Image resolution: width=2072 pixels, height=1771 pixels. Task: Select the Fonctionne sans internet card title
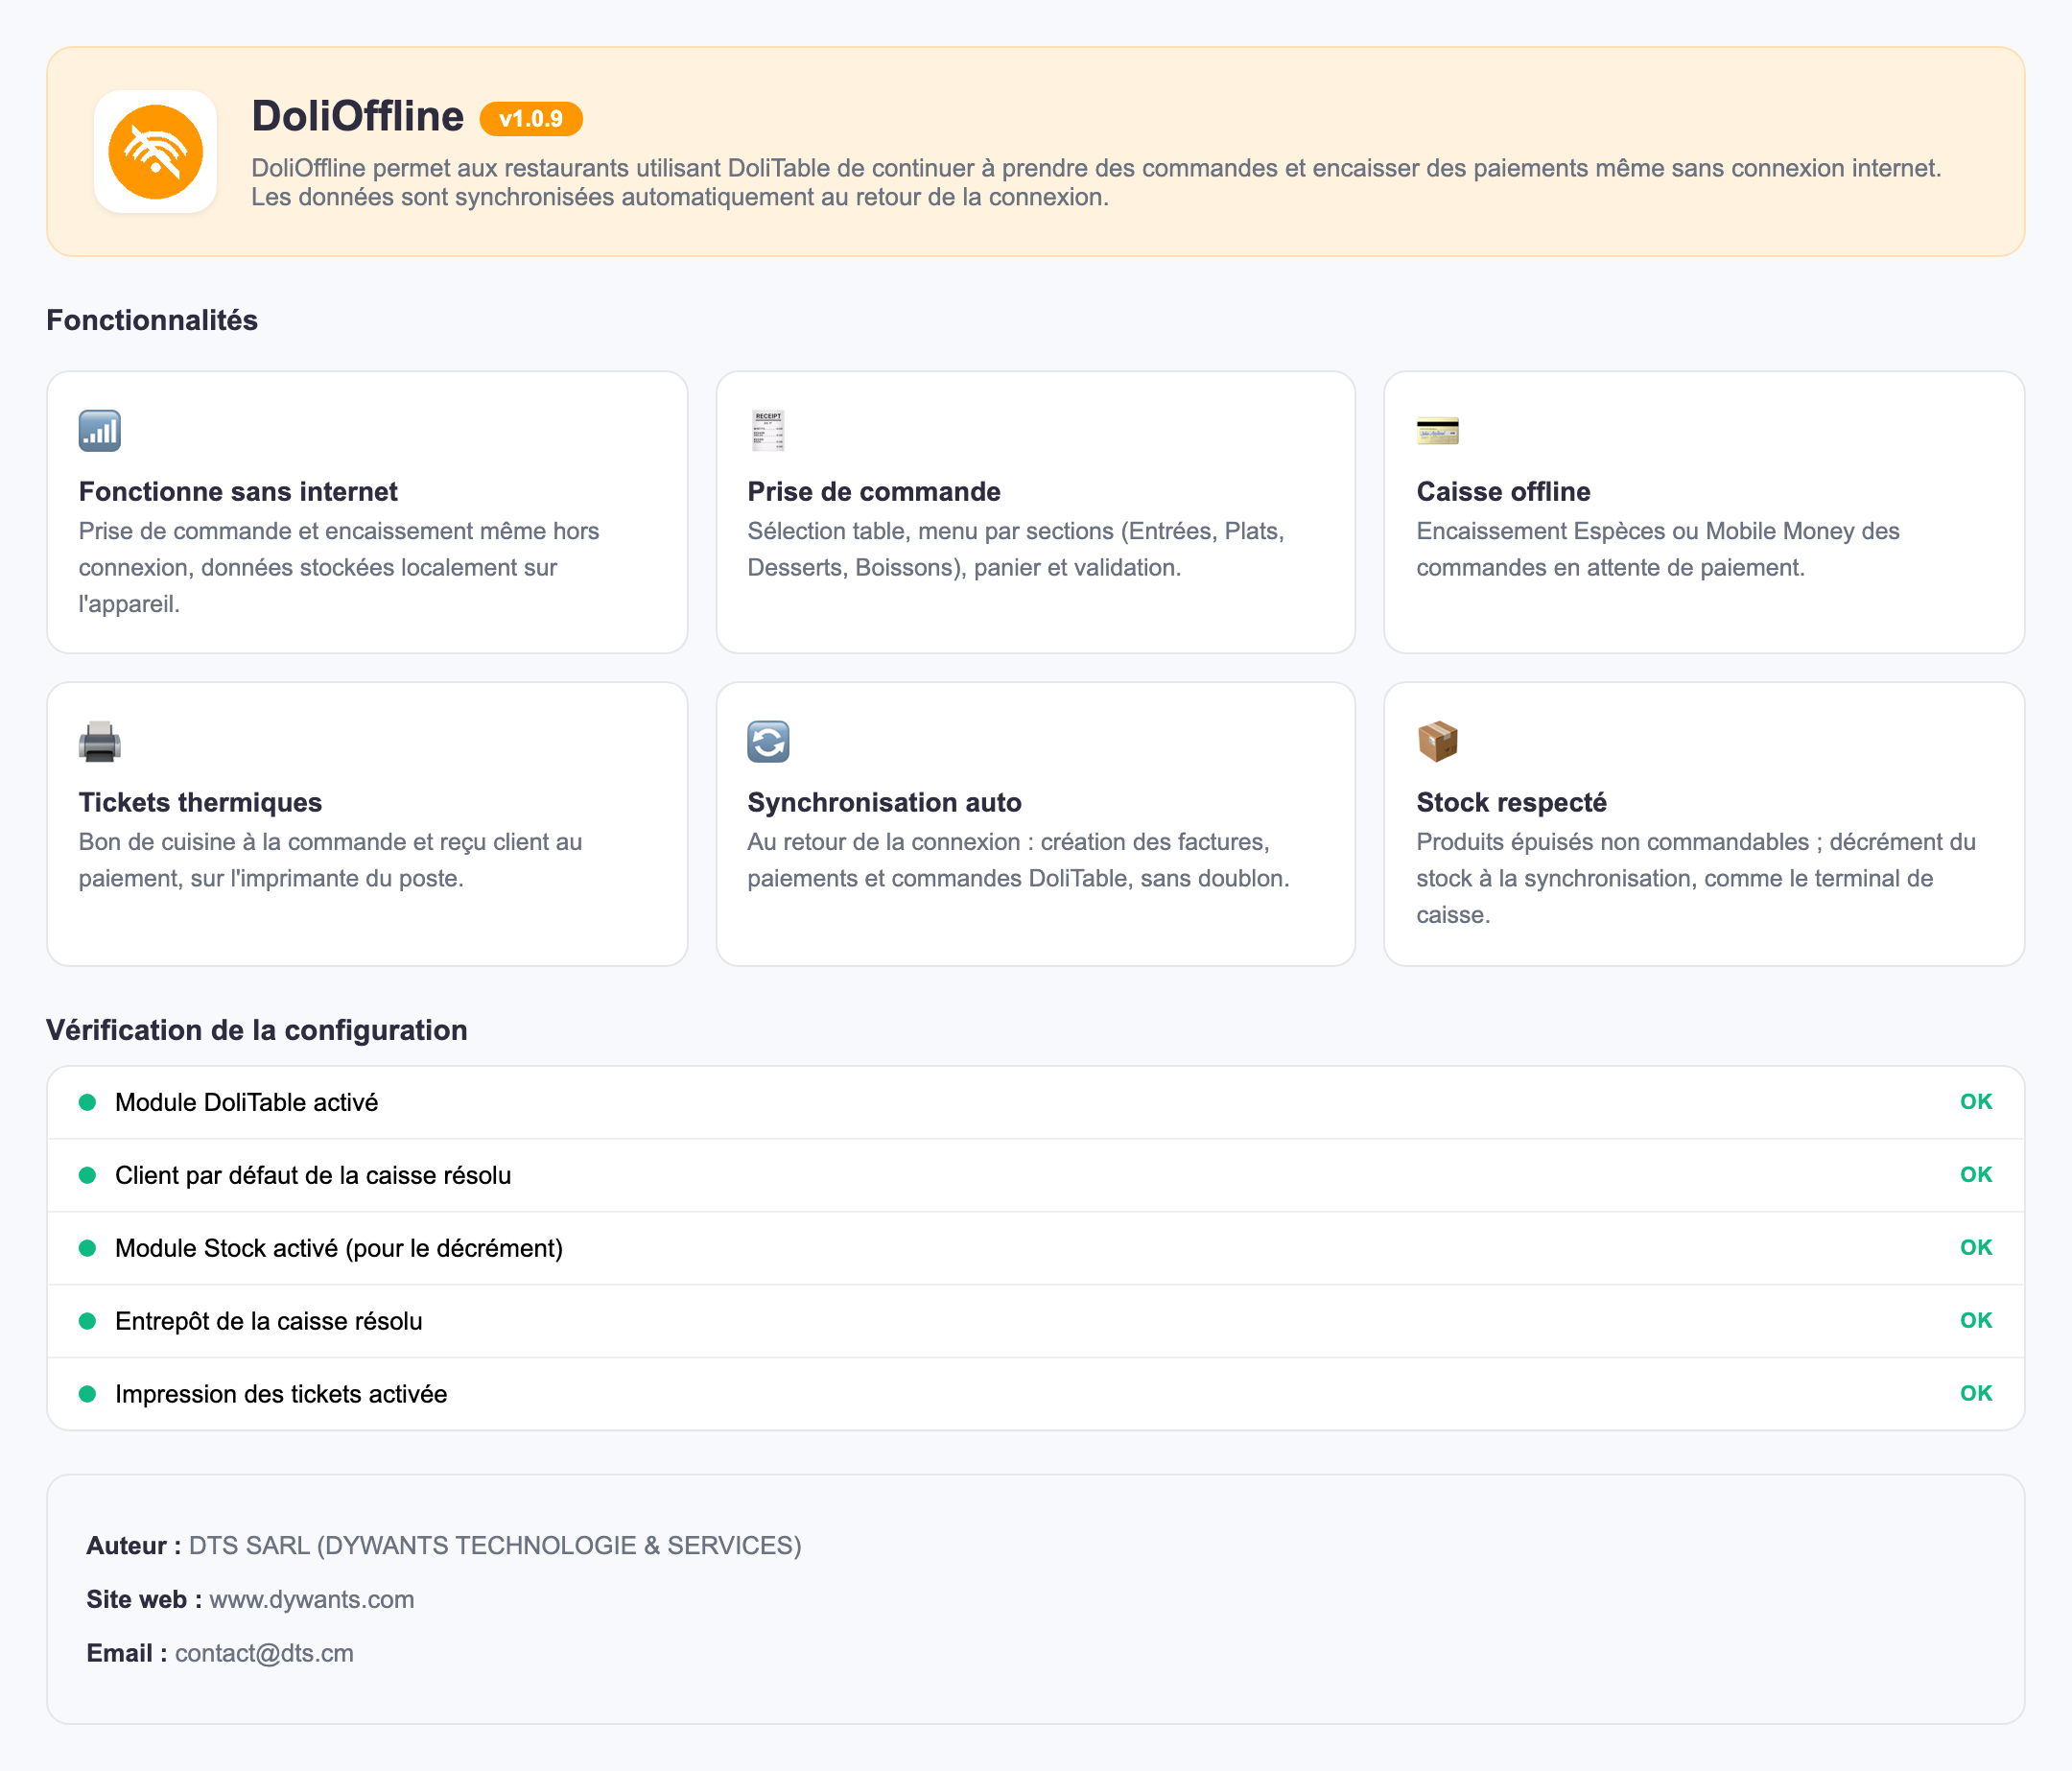(238, 492)
